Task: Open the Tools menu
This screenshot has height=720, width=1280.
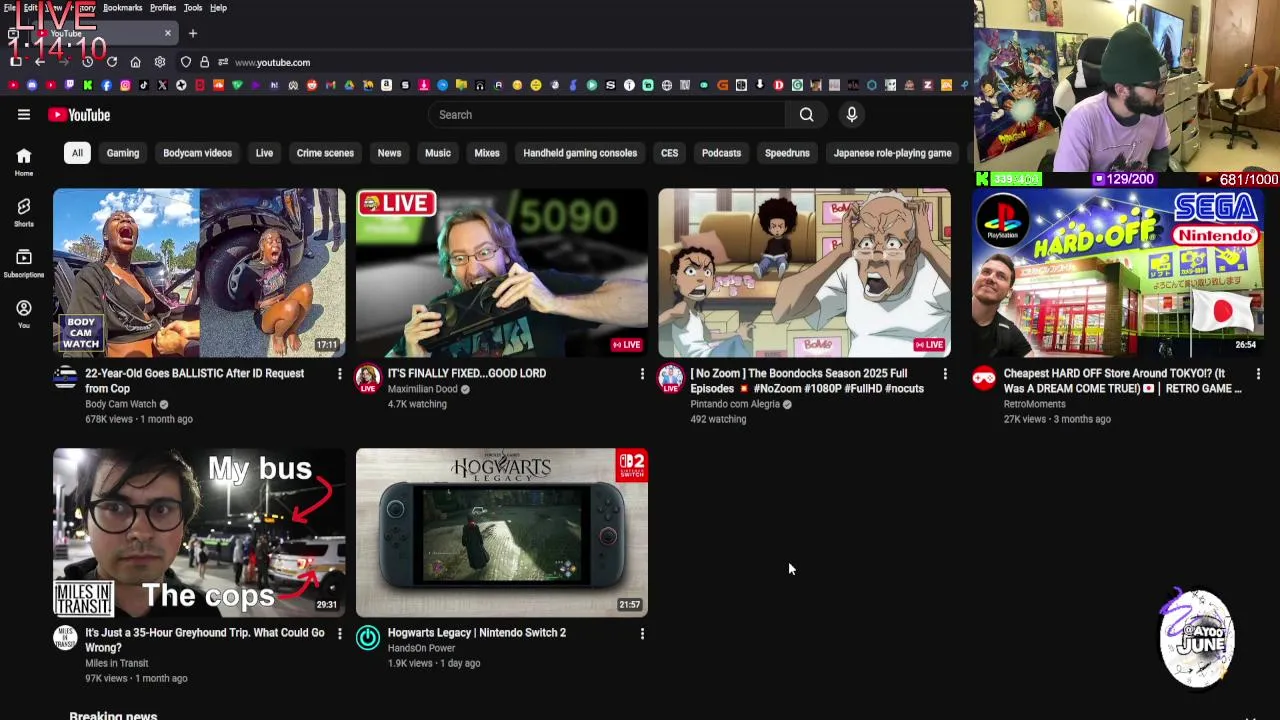Action: (x=193, y=8)
